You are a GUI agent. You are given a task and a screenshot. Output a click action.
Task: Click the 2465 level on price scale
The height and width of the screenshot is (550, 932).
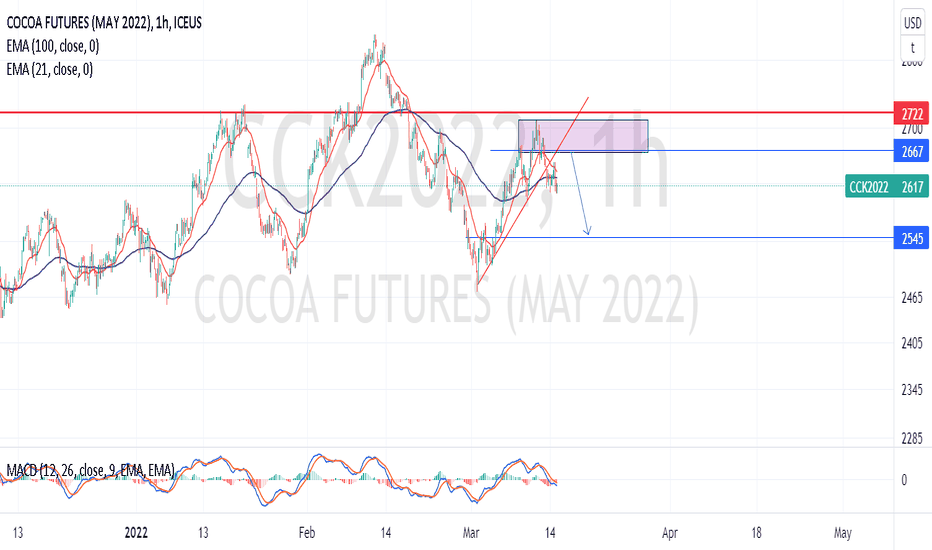pos(912,297)
